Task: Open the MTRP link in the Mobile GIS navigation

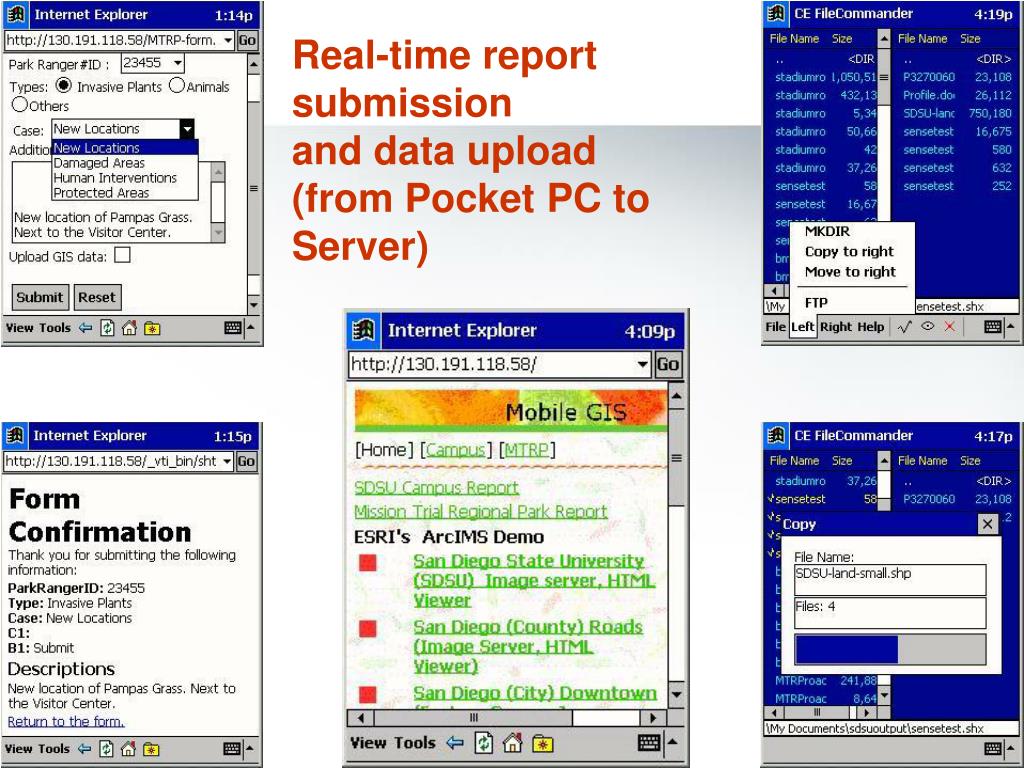Action: tap(526, 450)
